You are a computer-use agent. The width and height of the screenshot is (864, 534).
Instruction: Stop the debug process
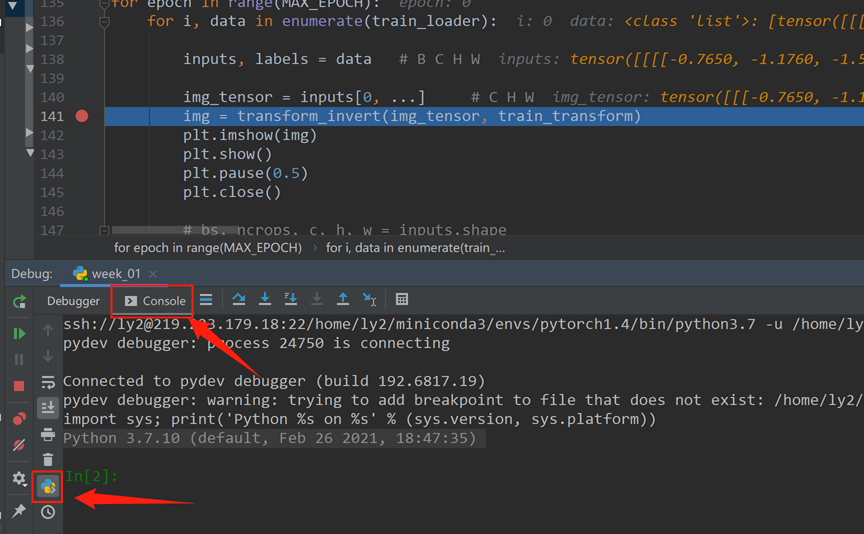tap(19, 386)
